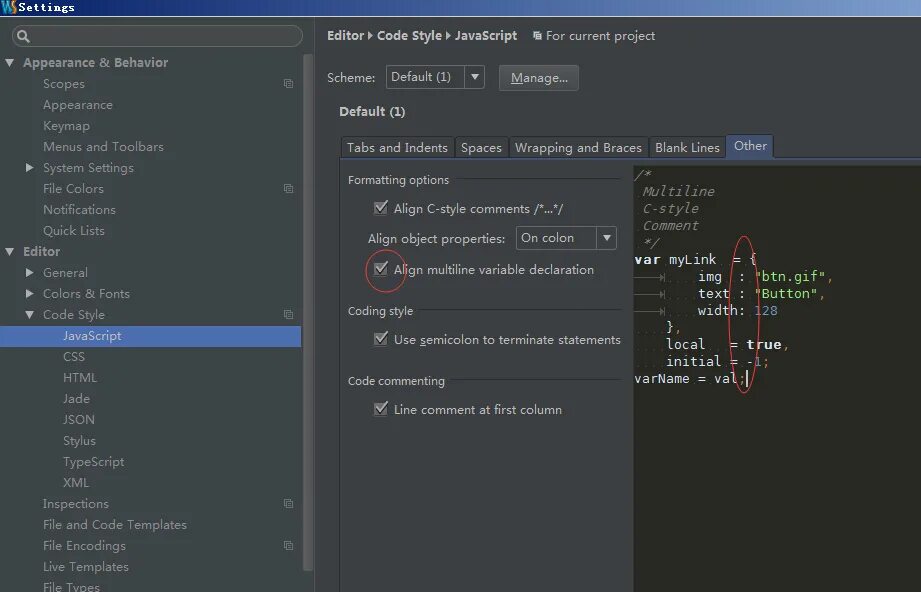This screenshot has width=921, height=592.
Task: Select Jade under Code Style
Action: [76, 399]
